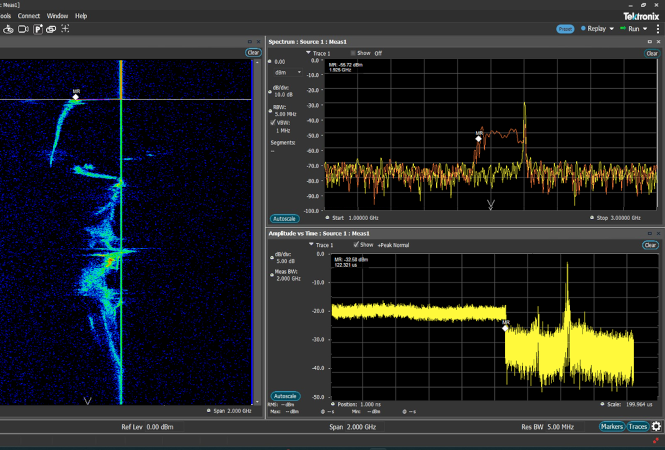Click the green Run arrow icon
The height and width of the screenshot is (450, 665).
pyautogui.click(x=623, y=28)
